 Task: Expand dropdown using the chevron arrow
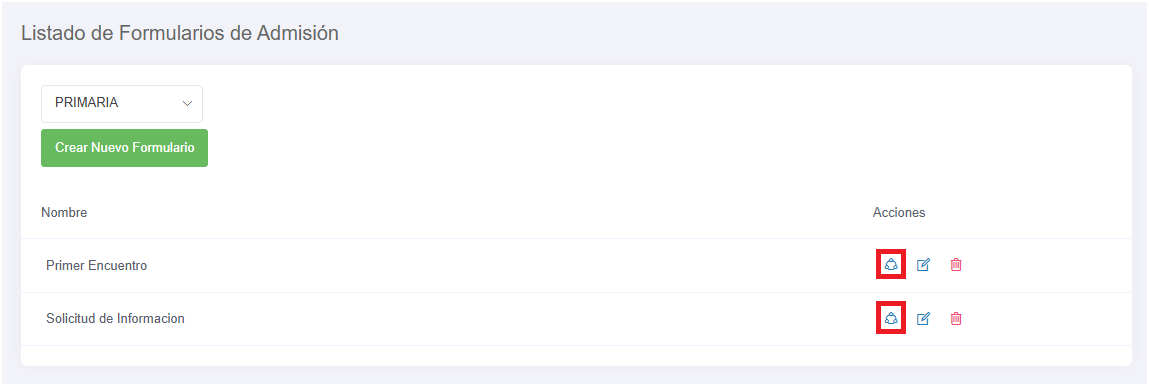(187, 103)
